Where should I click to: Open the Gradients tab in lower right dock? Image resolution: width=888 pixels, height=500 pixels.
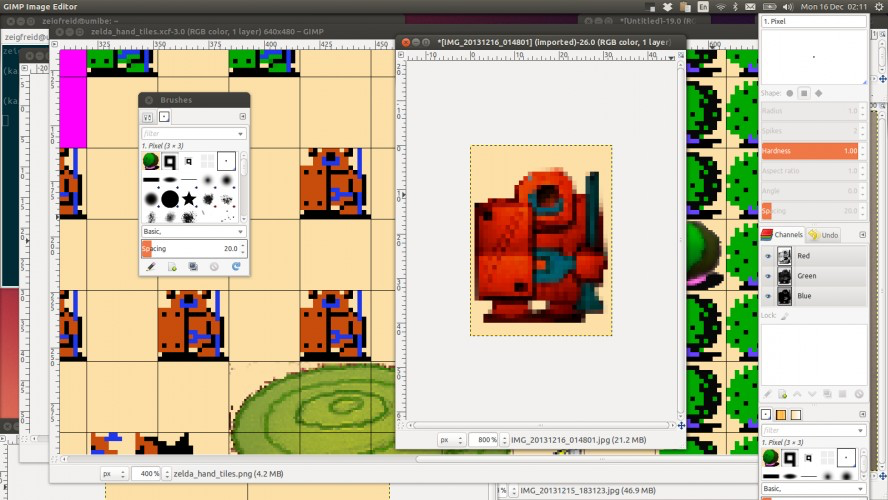[x=796, y=415]
